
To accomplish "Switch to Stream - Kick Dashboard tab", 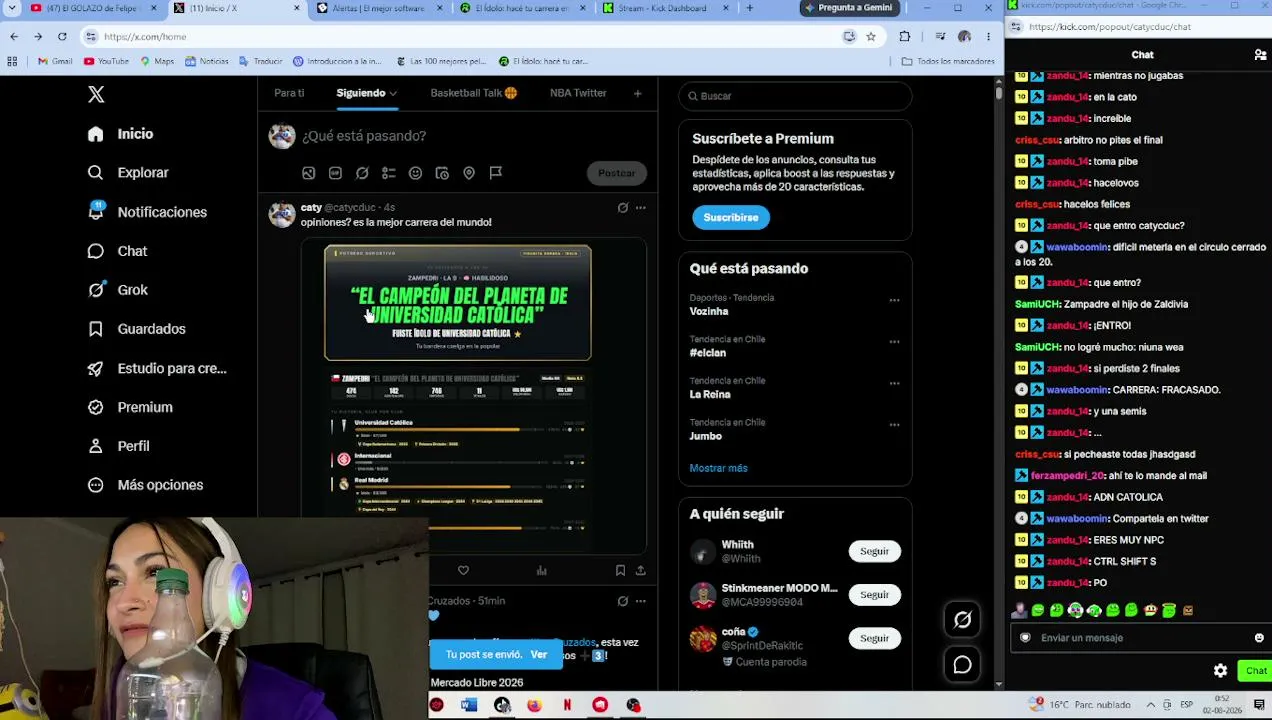I will pos(661,8).
